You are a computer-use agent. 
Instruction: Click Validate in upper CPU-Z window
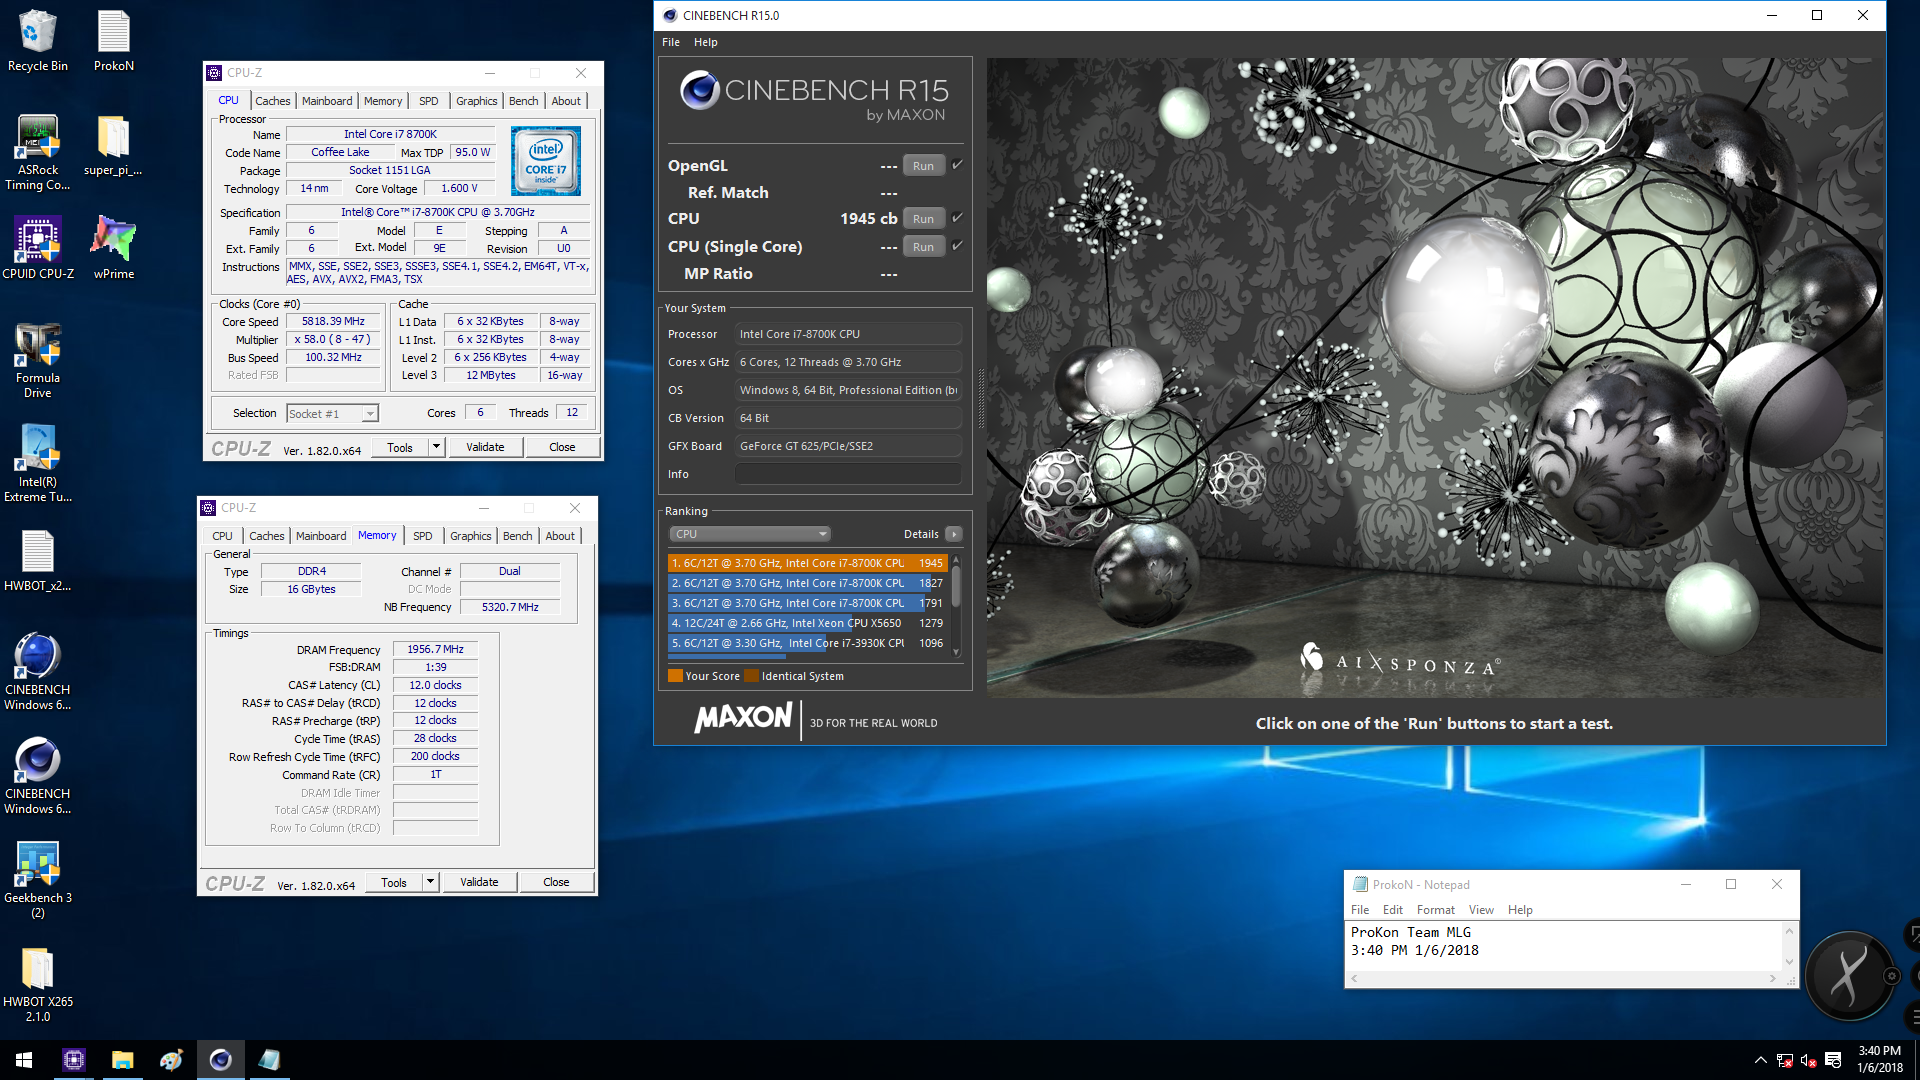coord(485,447)
